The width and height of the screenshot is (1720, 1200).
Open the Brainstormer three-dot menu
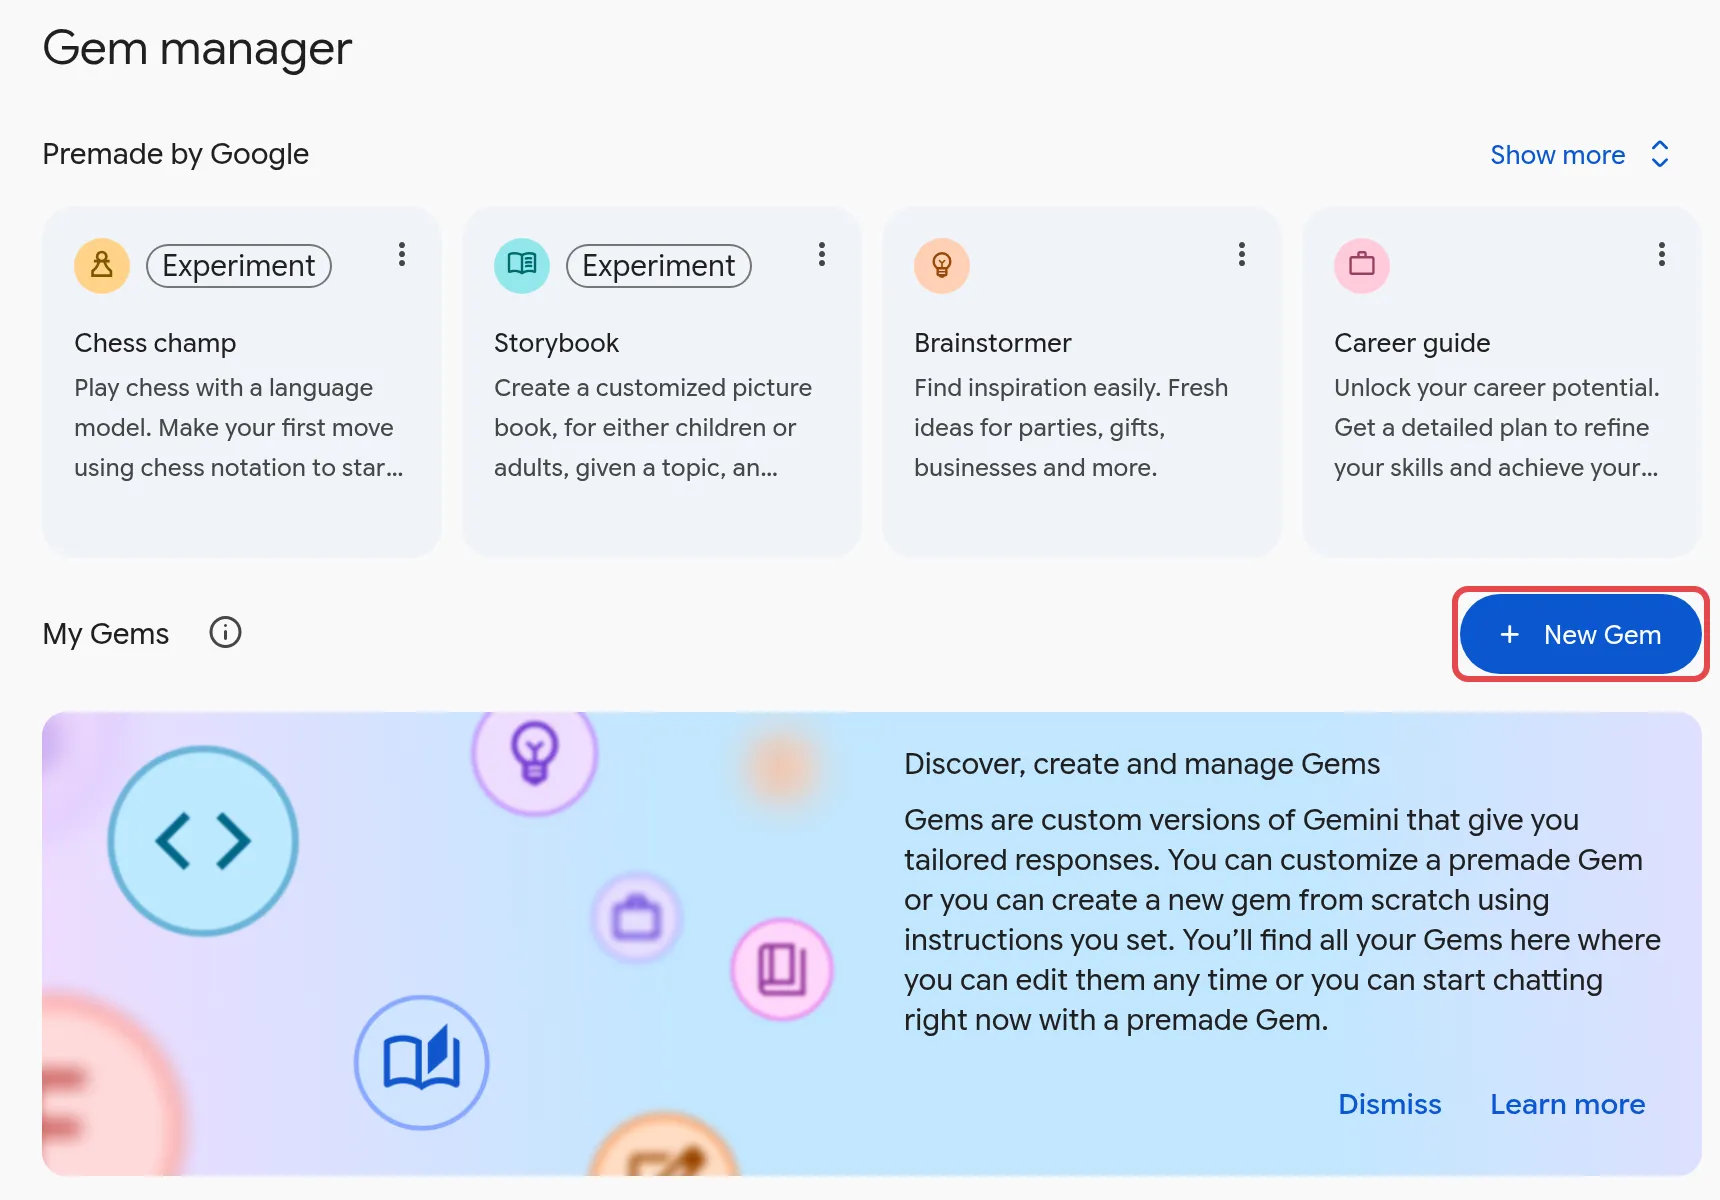click(1242, 254)
